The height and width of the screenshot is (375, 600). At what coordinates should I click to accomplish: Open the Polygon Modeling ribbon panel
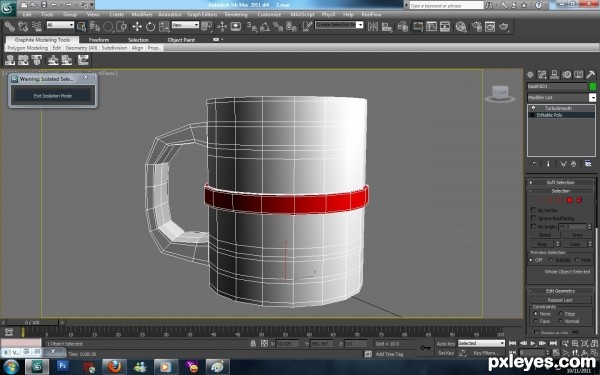pos(28,48)
